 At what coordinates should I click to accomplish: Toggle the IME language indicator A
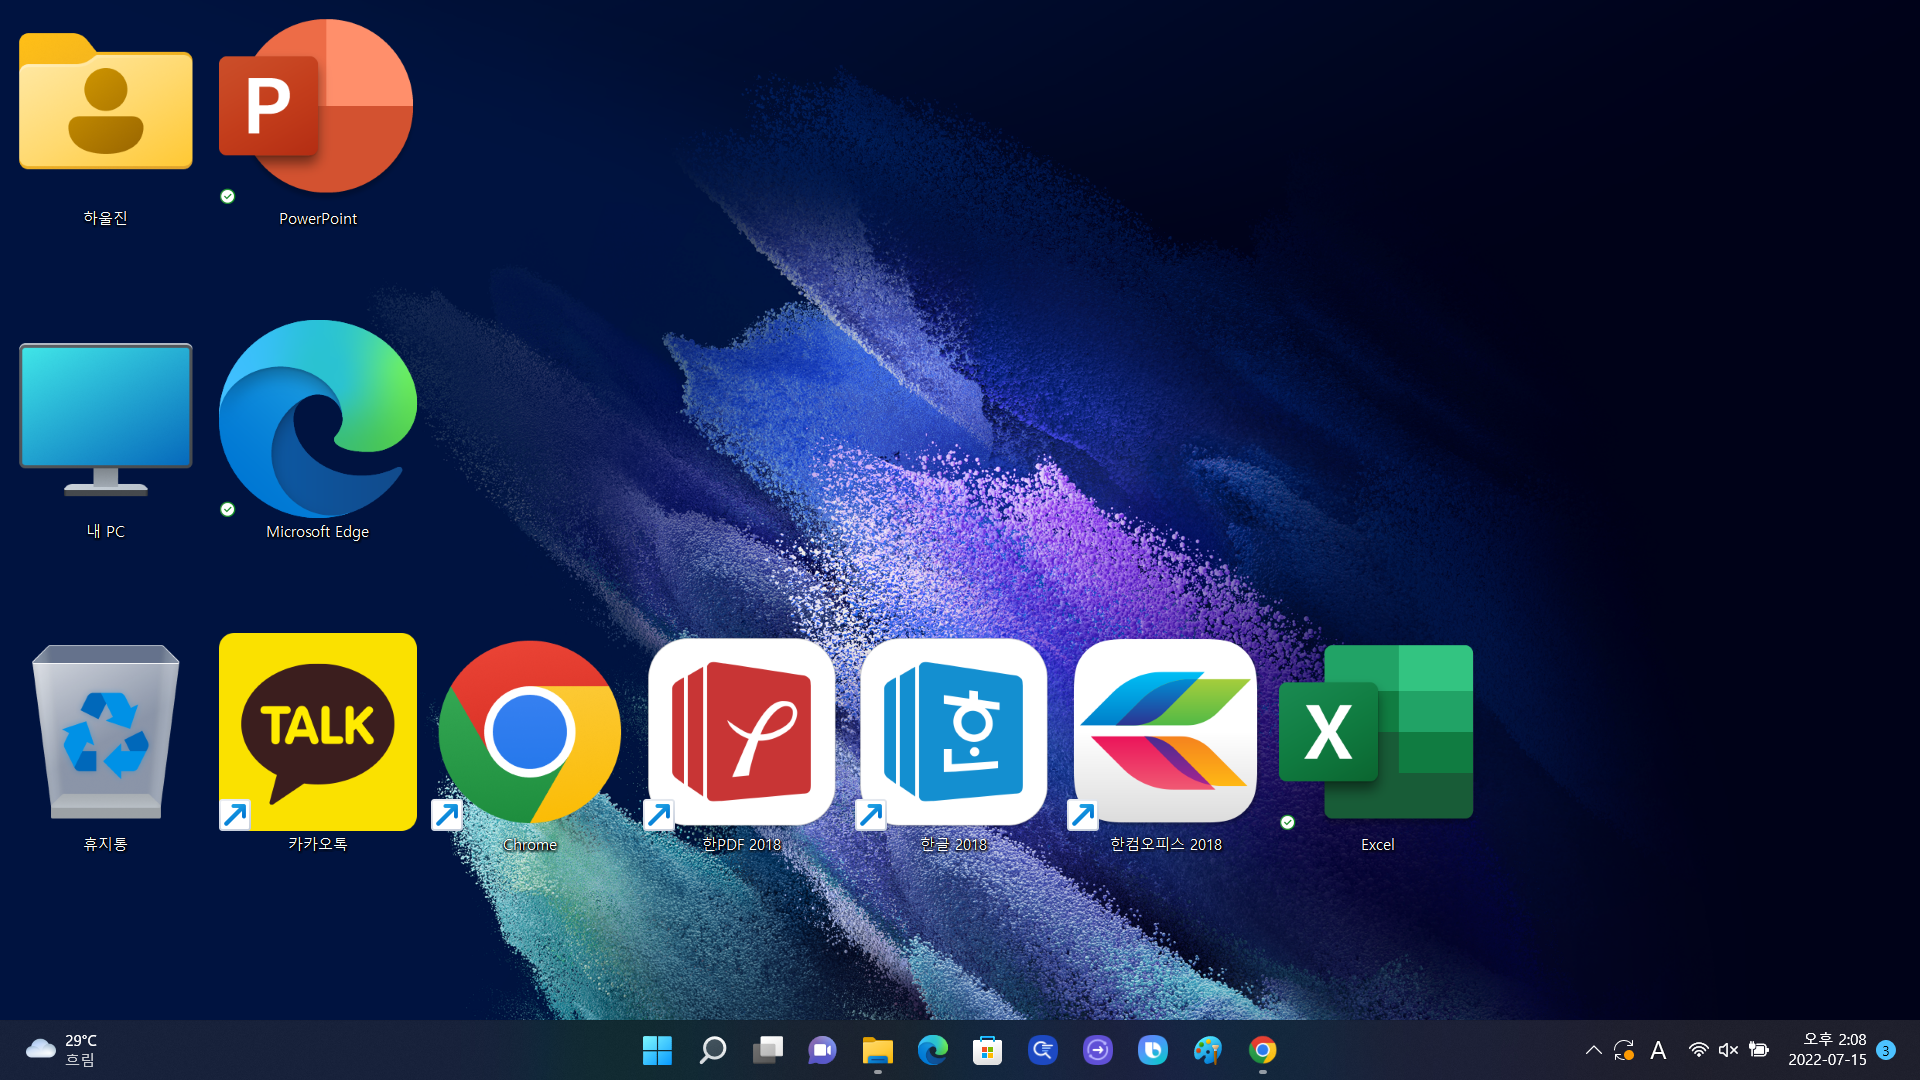tap(1658, 1050)
